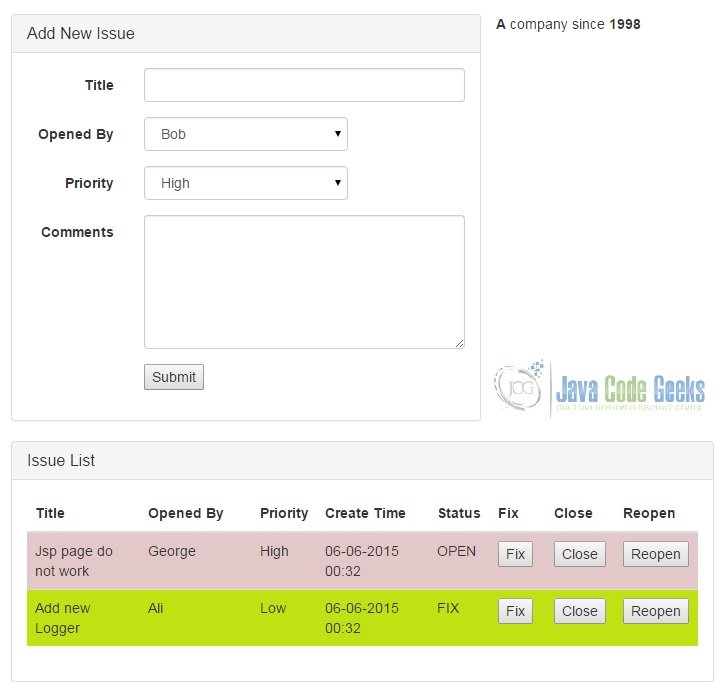Click the Issue List panel heading
The image size is (717, 682).
coord(362,460)
